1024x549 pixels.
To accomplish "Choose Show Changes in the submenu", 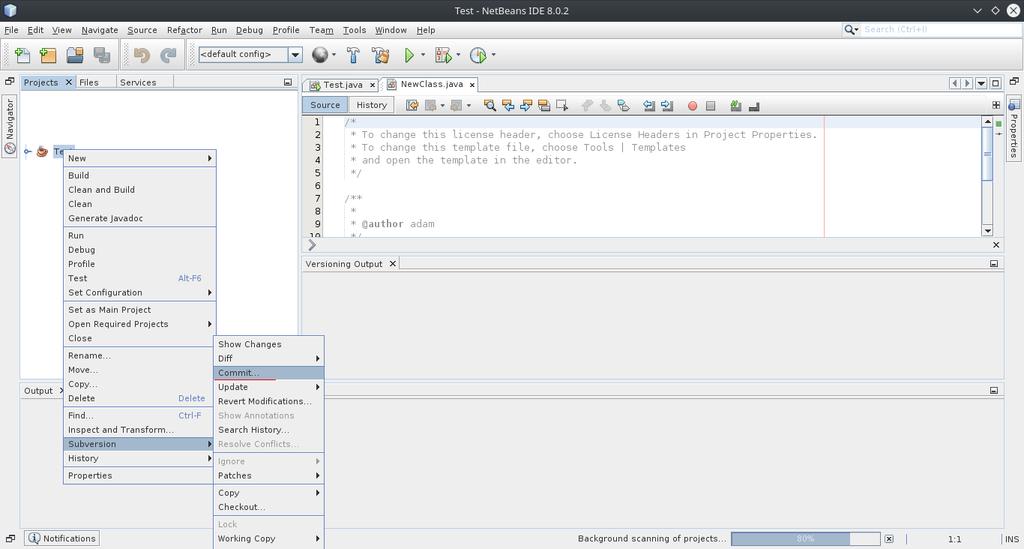I will (268, 344).
